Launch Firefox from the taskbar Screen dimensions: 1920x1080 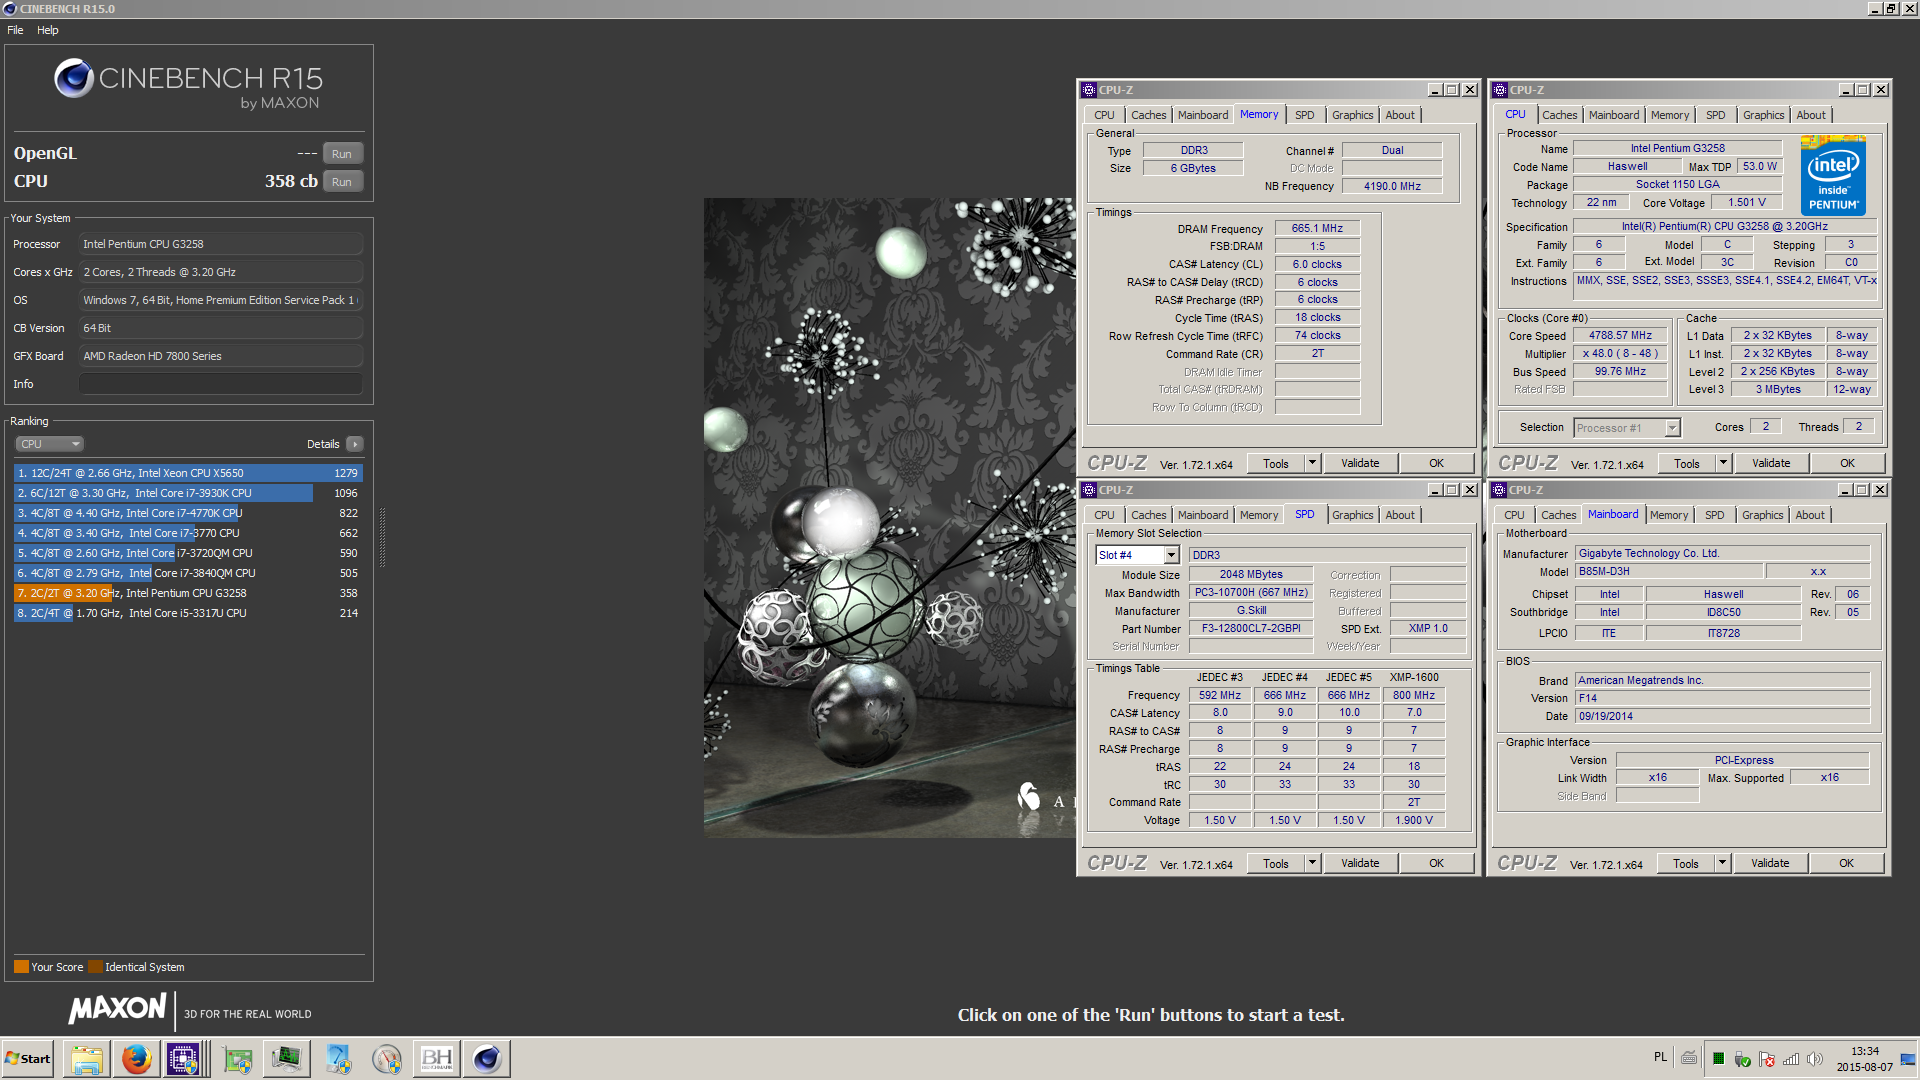(x=137, y=1059)
